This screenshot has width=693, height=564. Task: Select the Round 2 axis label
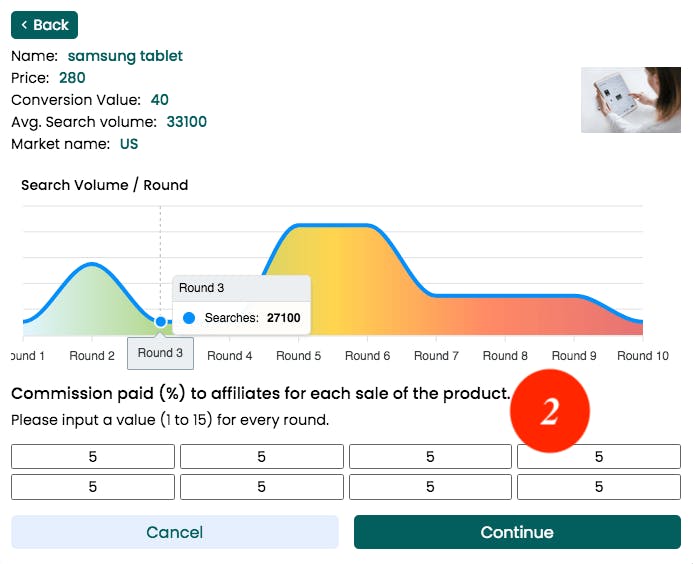[x=92, y=355]
